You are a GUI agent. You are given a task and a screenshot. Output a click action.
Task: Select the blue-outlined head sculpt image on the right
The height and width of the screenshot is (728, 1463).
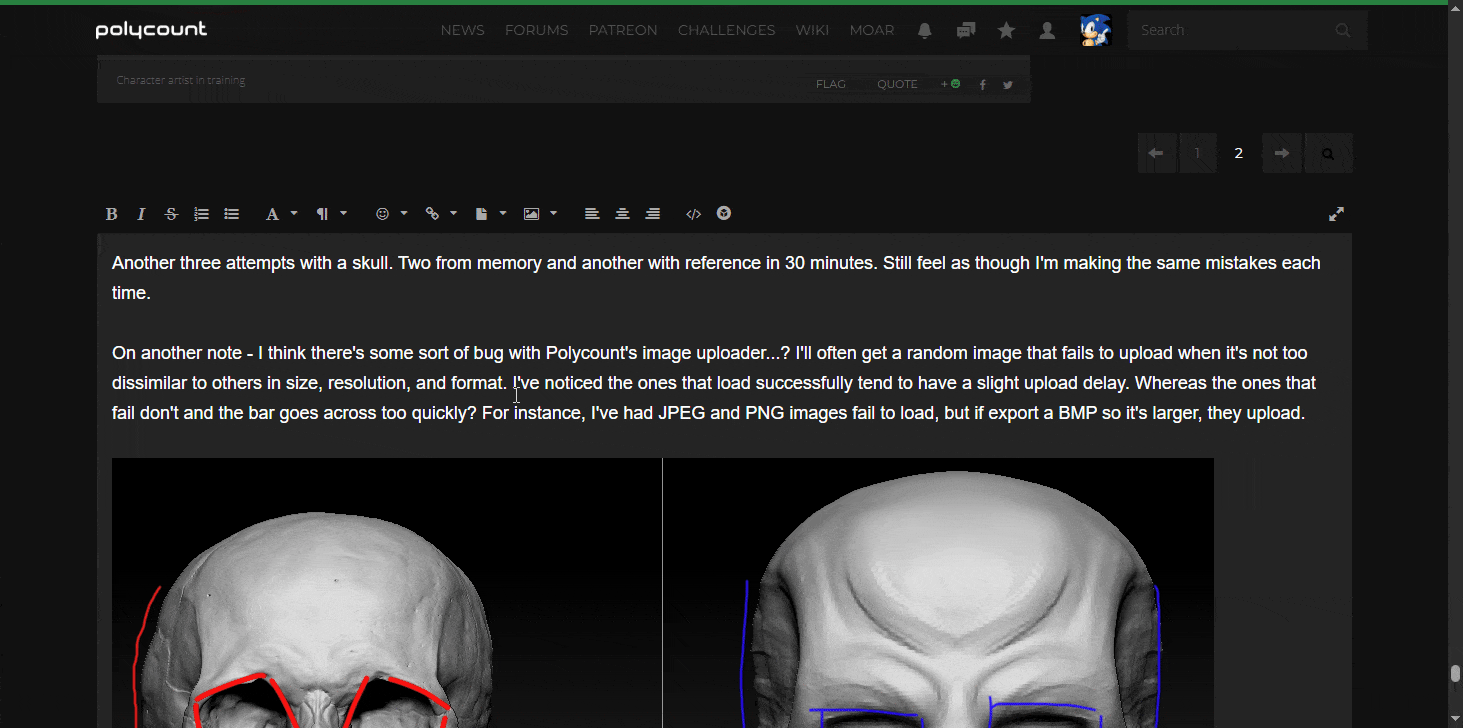pyautogui.click(x=939, y=593)
